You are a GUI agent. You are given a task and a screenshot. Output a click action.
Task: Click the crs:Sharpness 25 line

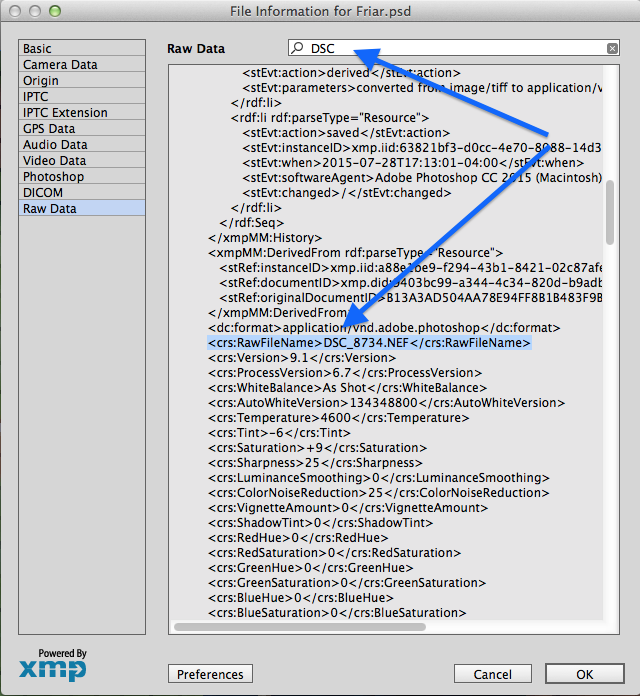pos(315,463)
